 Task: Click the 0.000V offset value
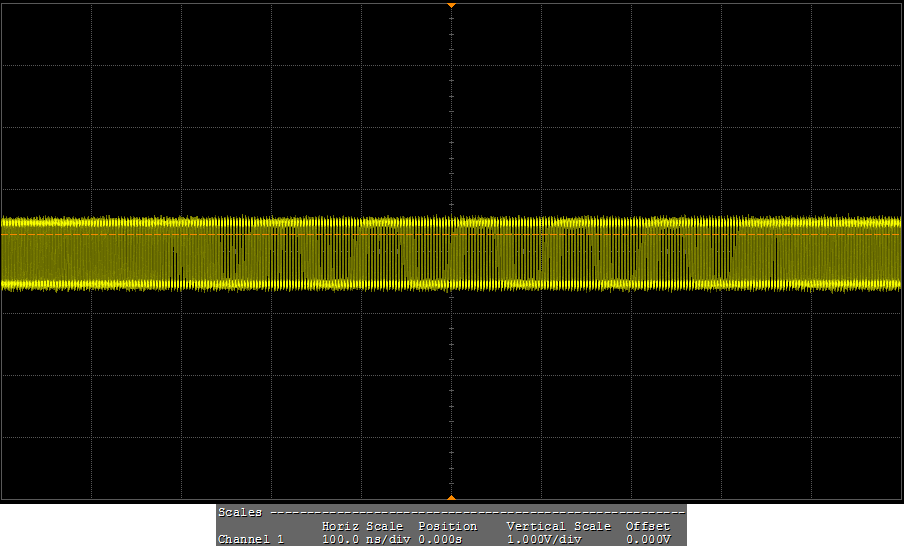pos(646,539)
